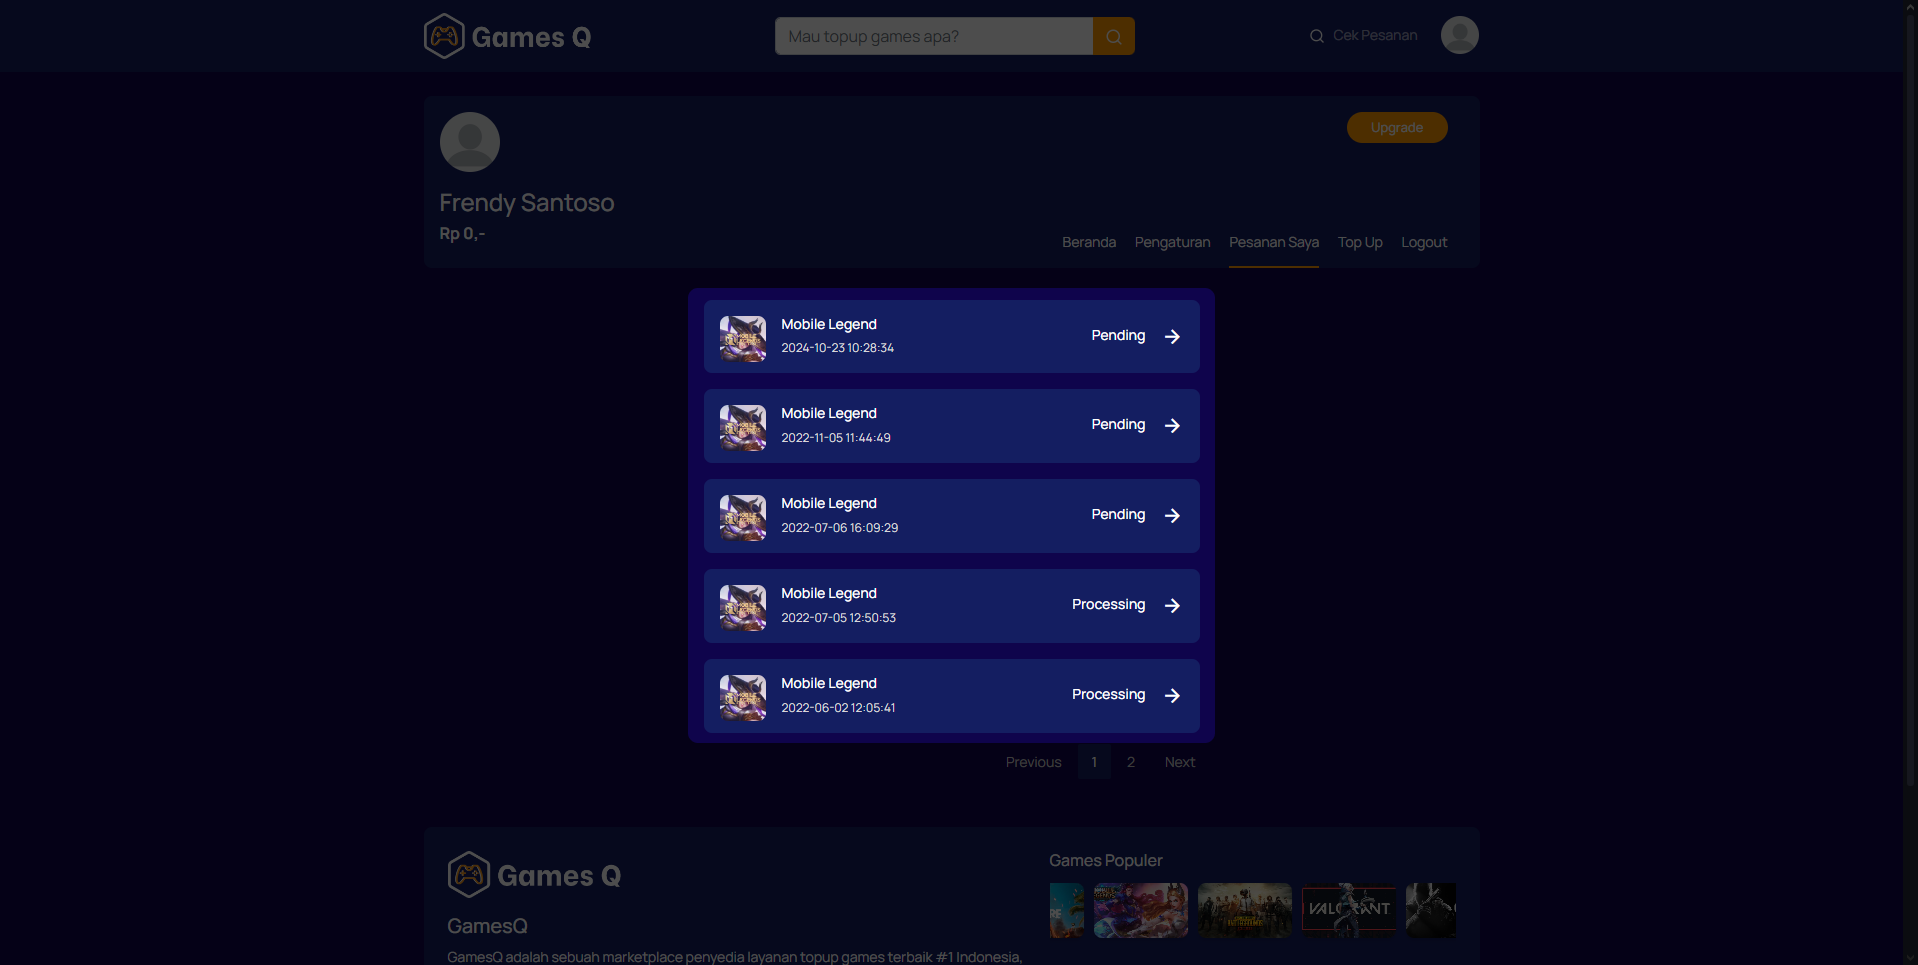Switch to the Beranda tab
1918x965 pixels.
[1089, 243]
